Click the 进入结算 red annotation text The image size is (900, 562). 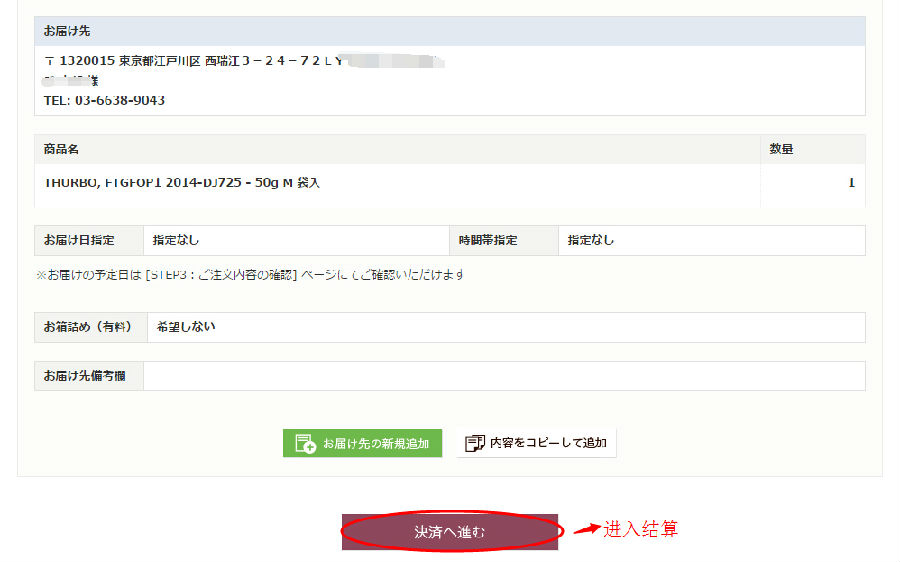[640, 529]
